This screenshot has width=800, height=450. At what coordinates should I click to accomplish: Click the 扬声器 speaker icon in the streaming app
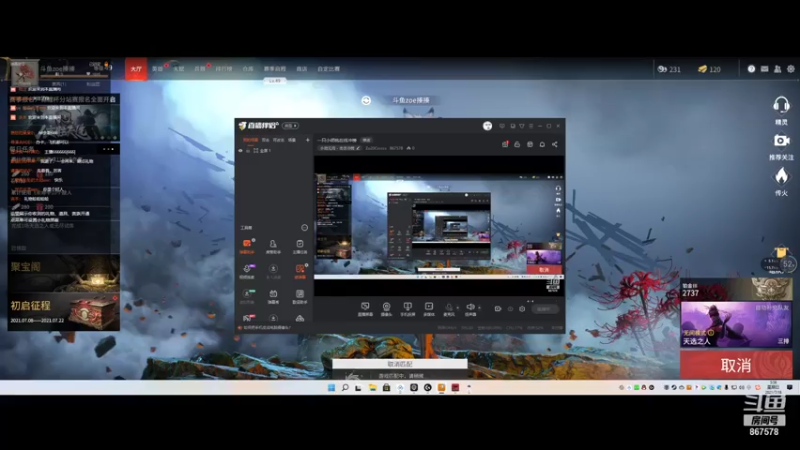click(470, 307)
